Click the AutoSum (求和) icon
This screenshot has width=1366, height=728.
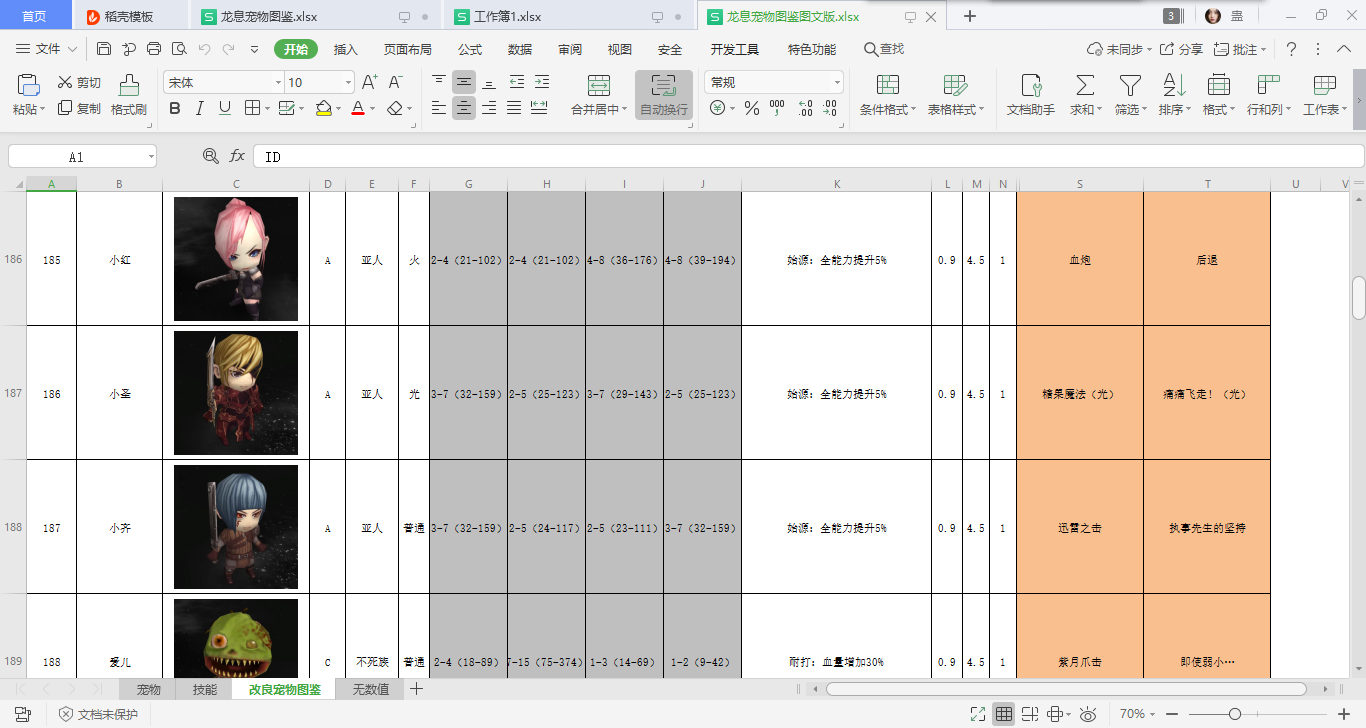point(1084,84)
